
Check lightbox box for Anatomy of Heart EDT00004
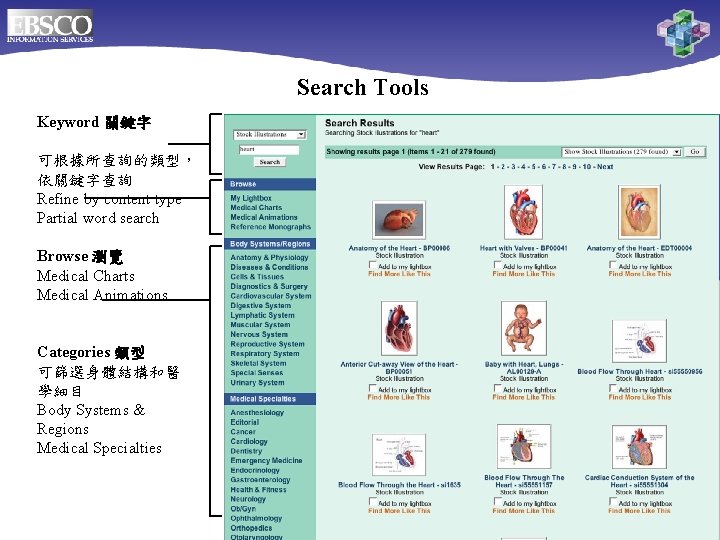coord(613,265)
